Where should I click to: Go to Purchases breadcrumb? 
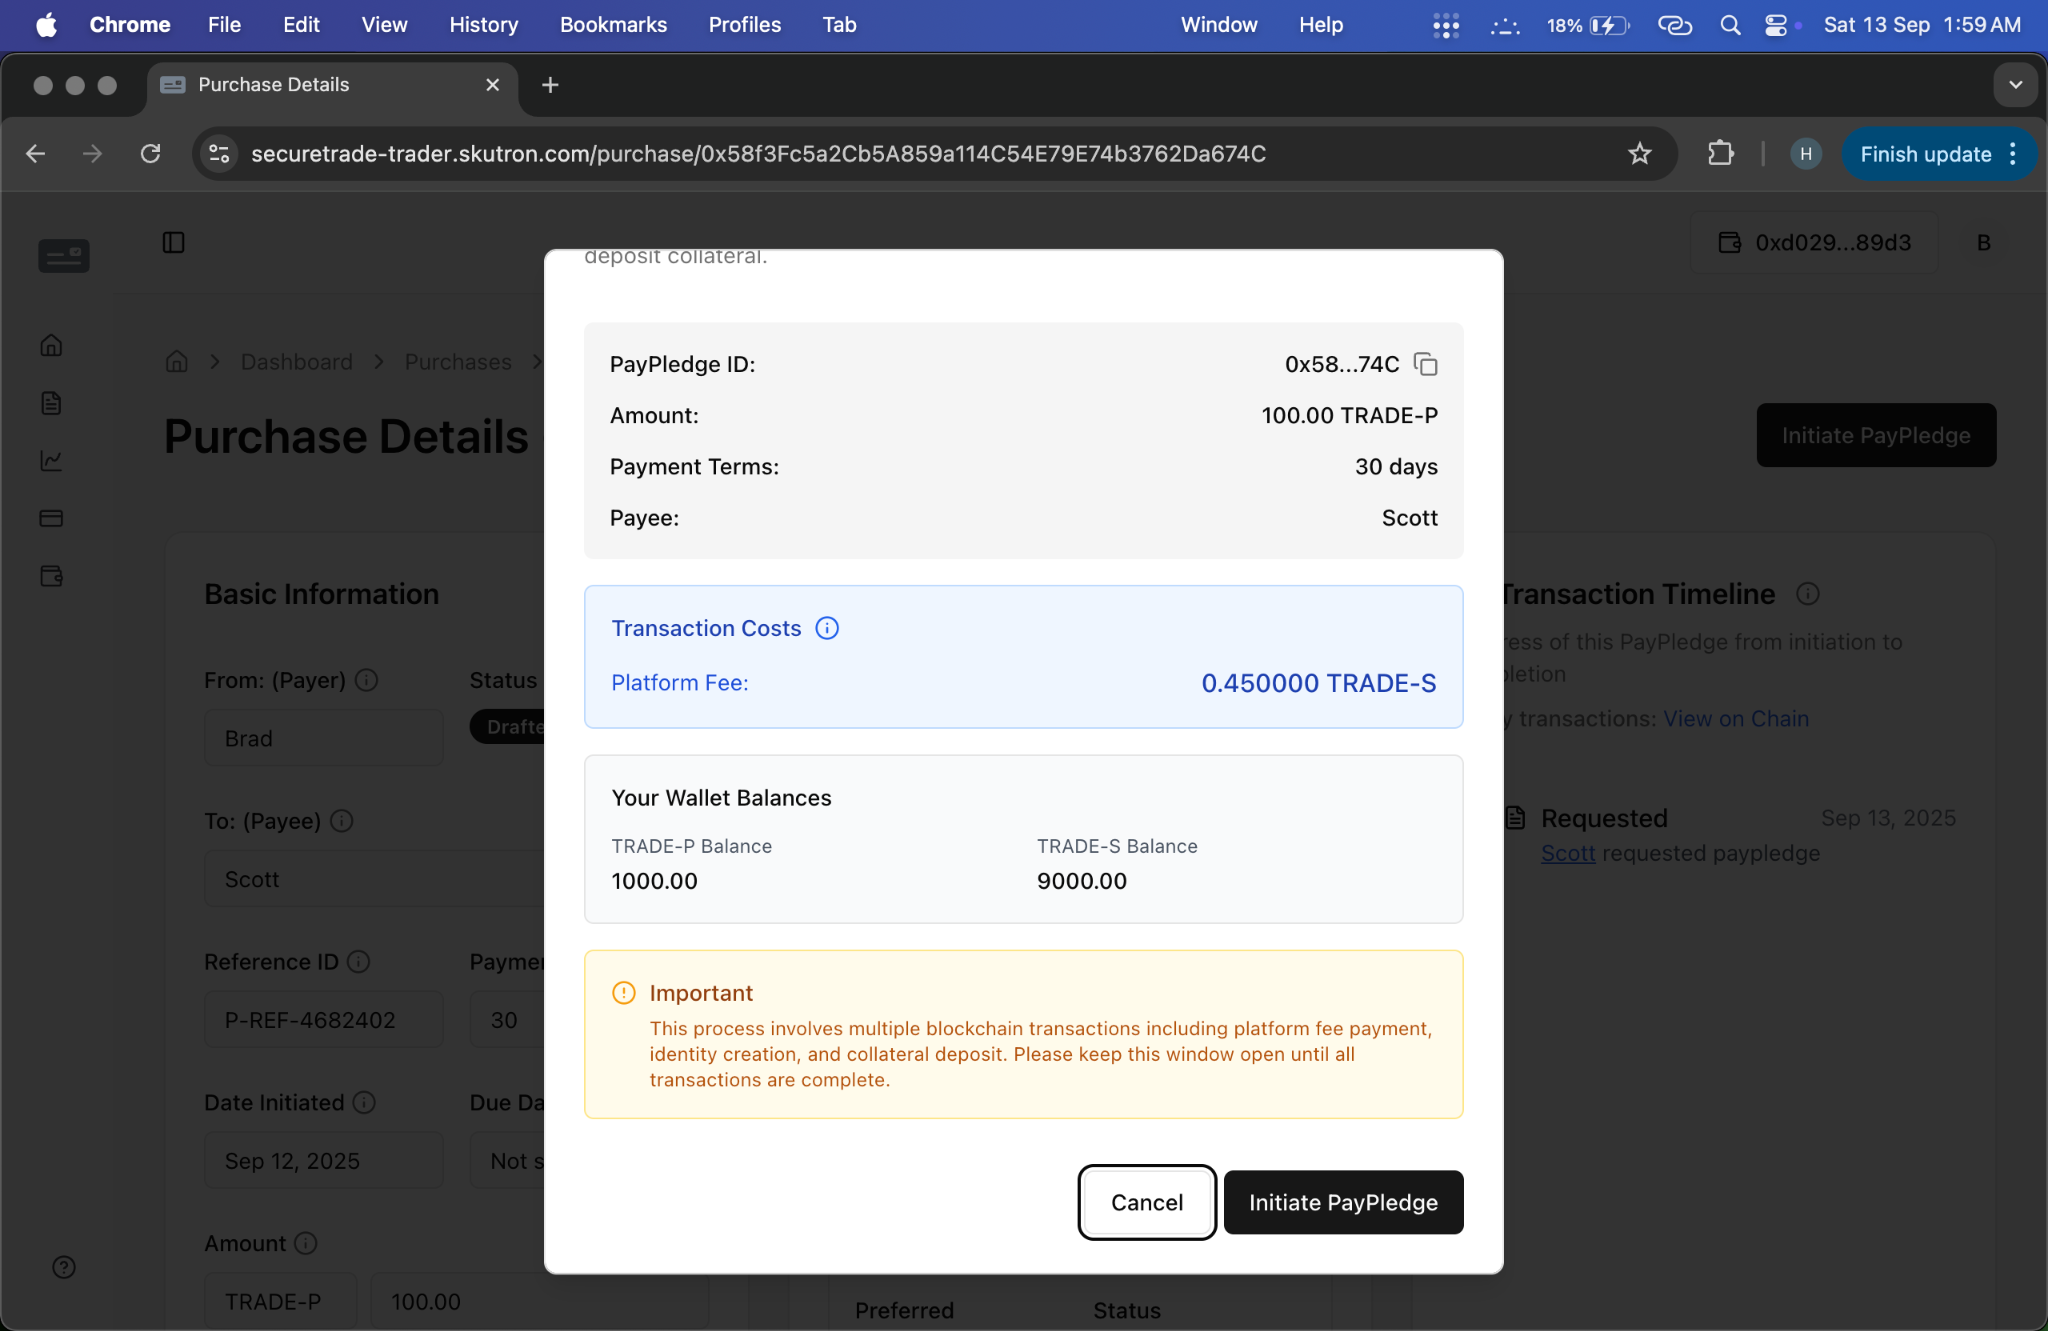click(458, 361)
